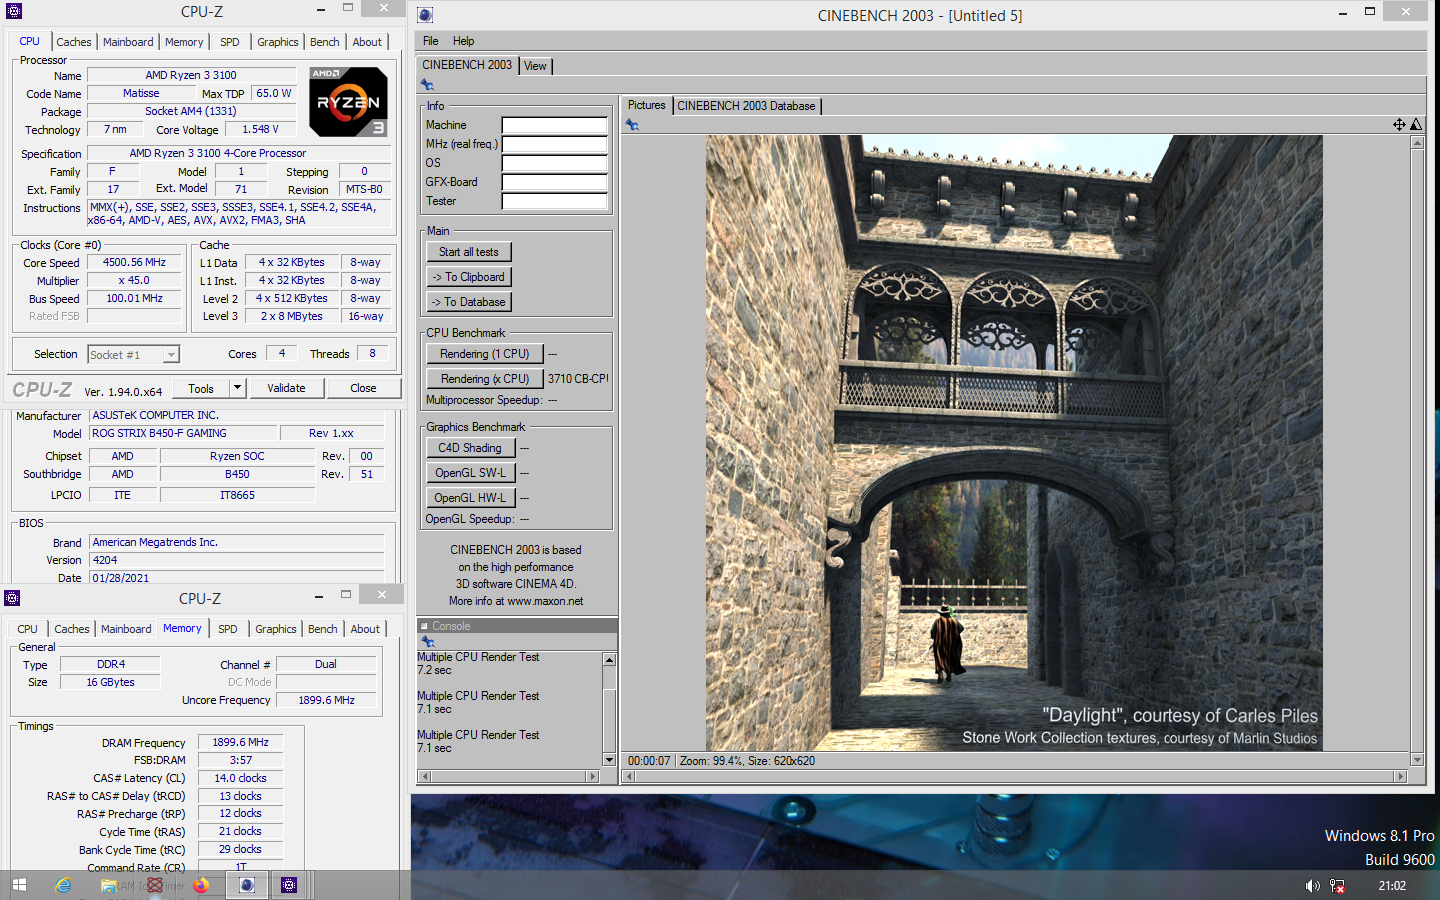Click the Machine input field
Image resolution: width=1440 pixels, height=900 pixels.
click(555, 125)
